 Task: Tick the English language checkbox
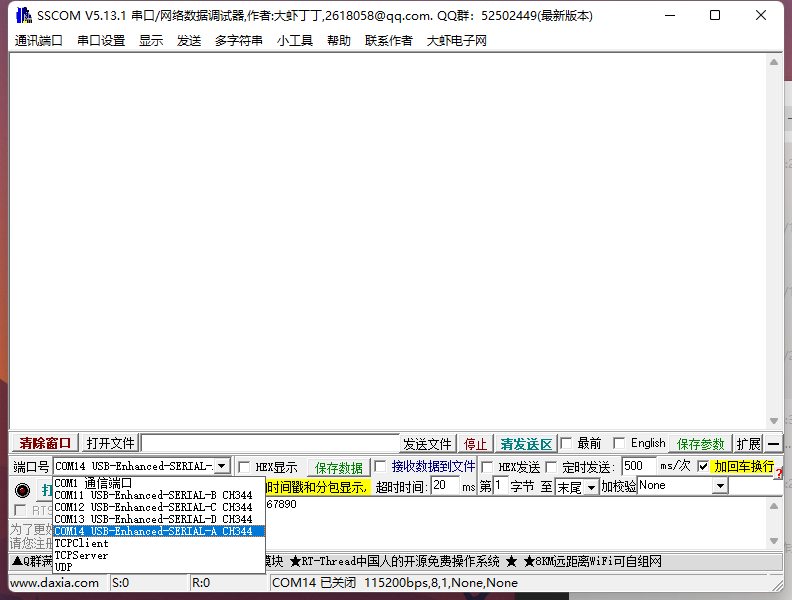[619, 444]
